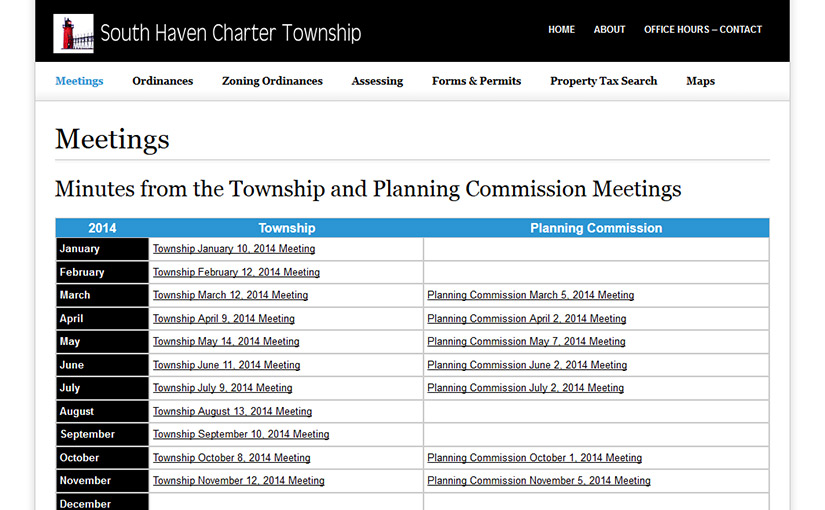View Planning Commission July 2, 2014 Meeting

[526, 388]
